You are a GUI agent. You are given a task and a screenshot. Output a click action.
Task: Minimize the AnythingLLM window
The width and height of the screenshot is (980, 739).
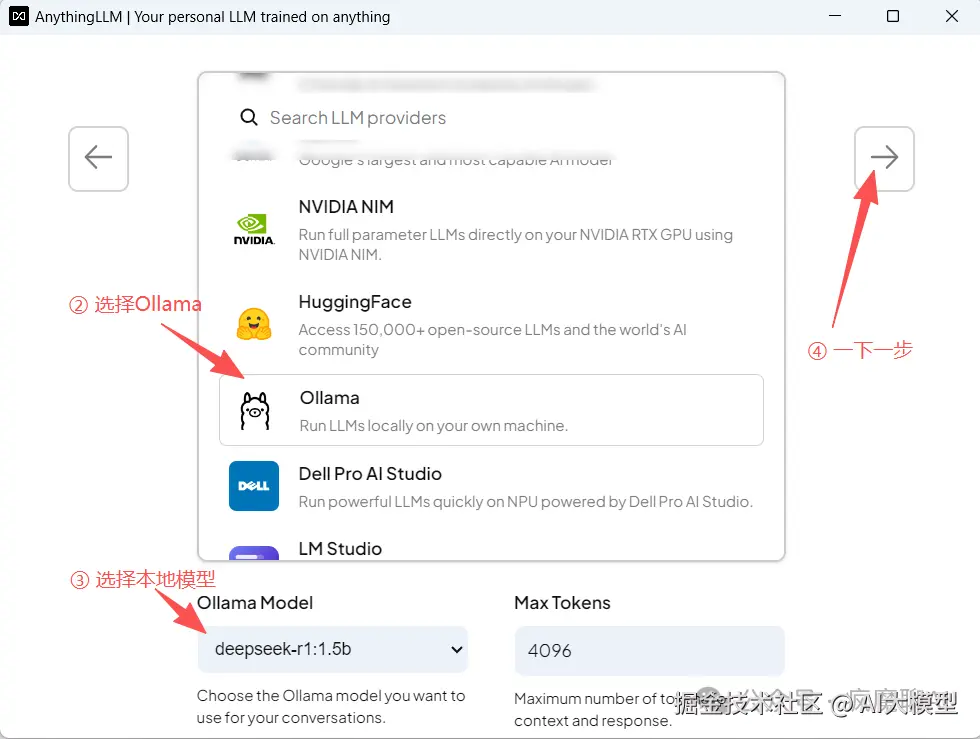(x=835, y=16)
